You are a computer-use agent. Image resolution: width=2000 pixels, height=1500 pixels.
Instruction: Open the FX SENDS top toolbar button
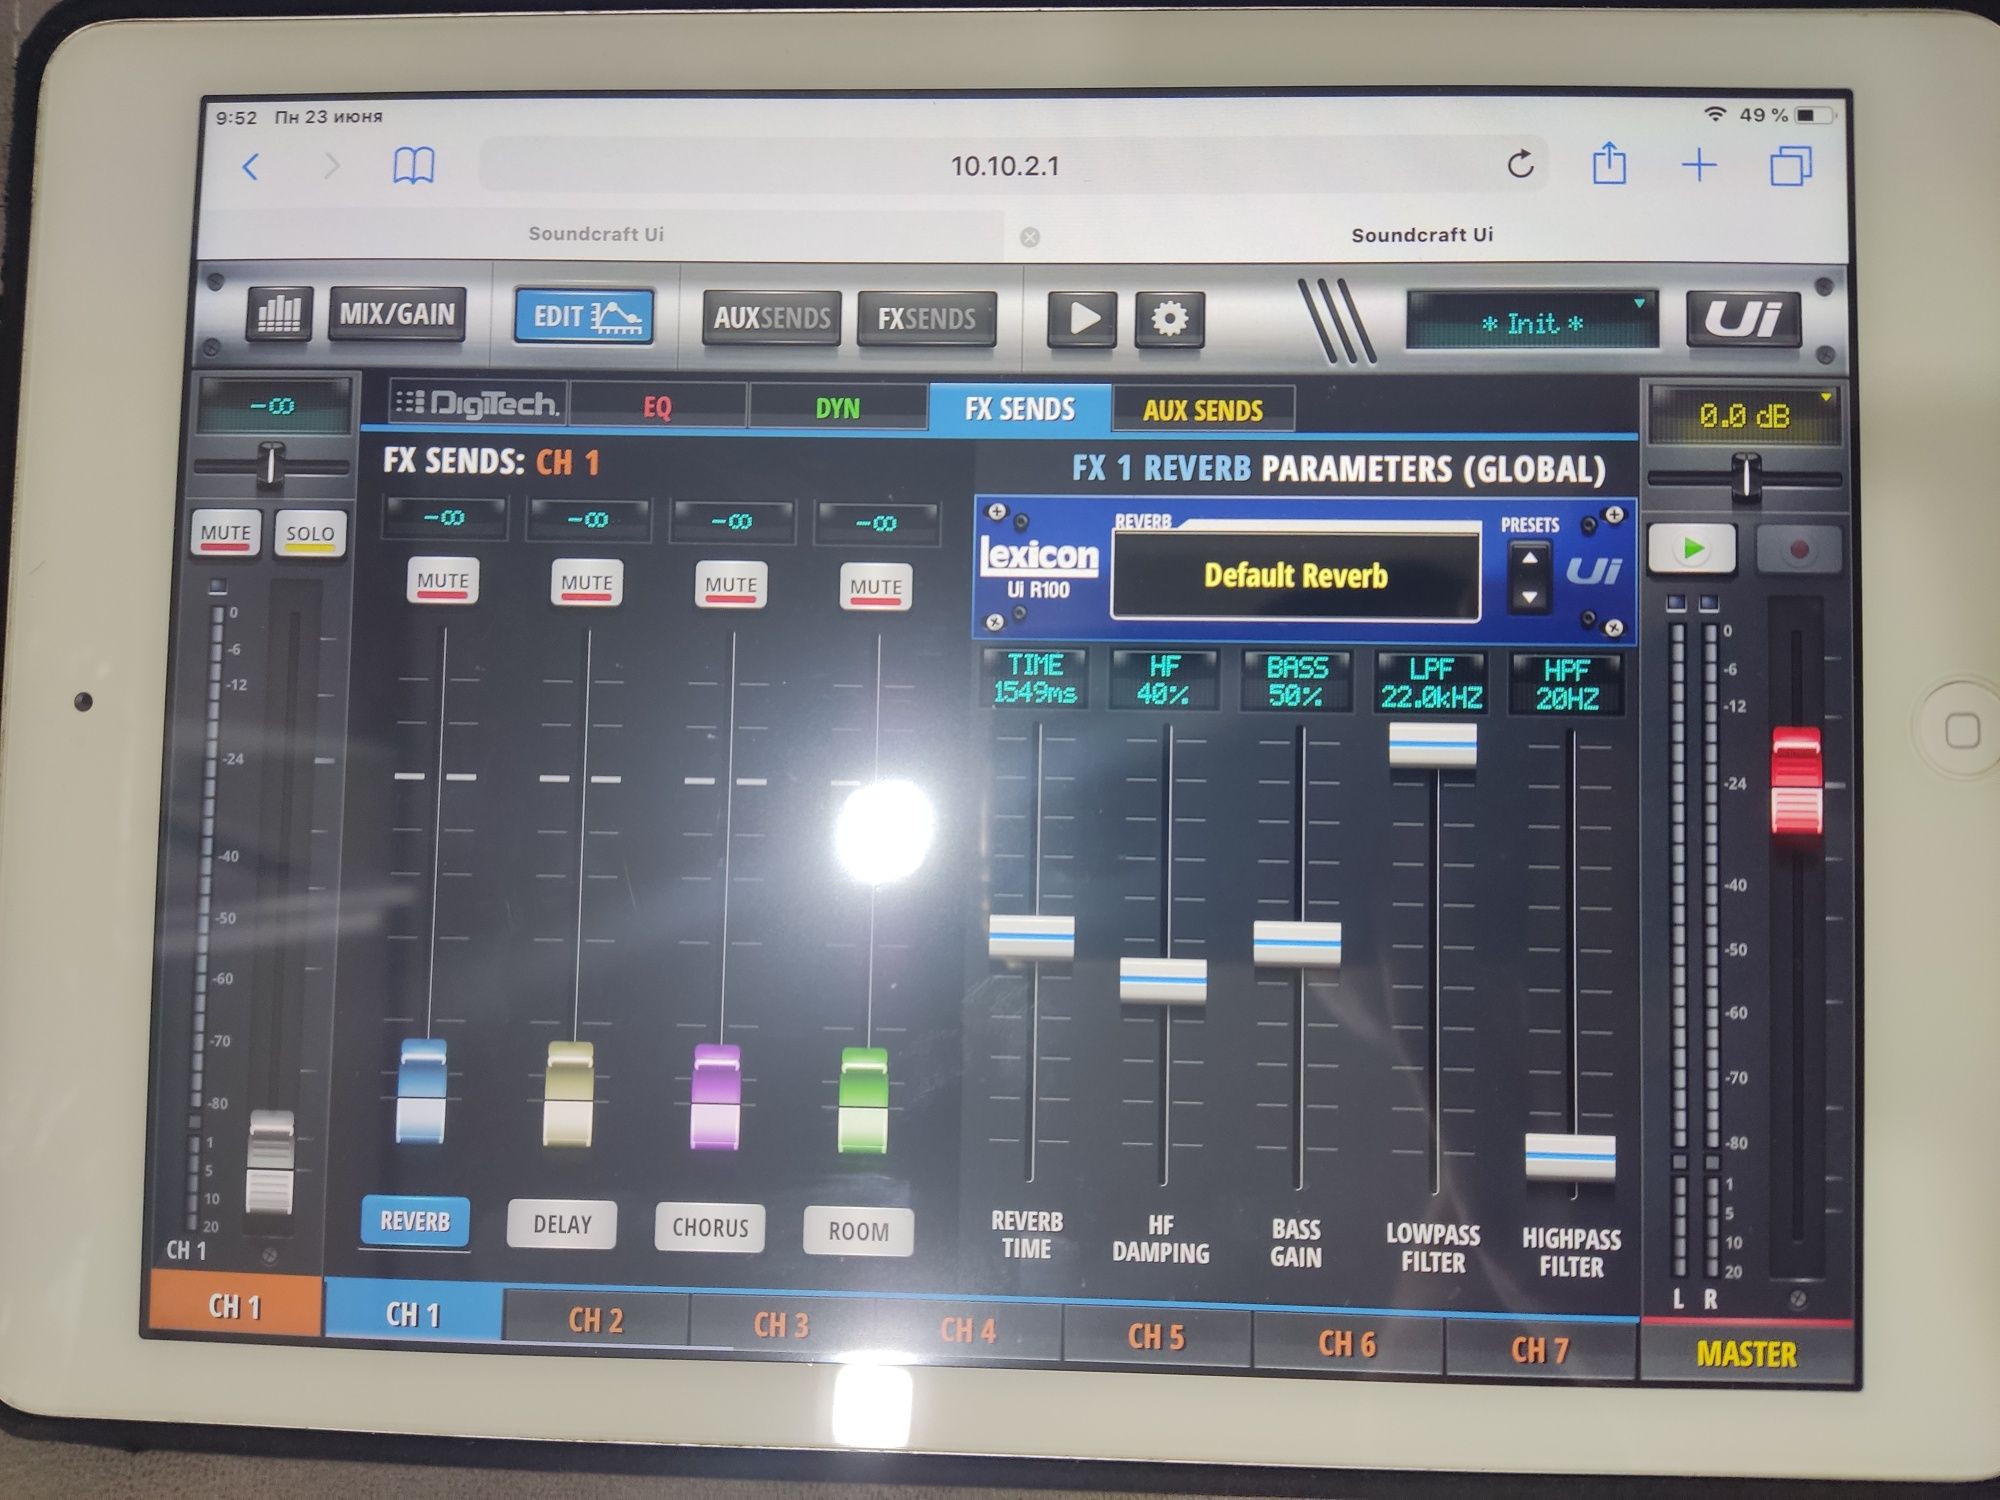[x=926, y=319]
